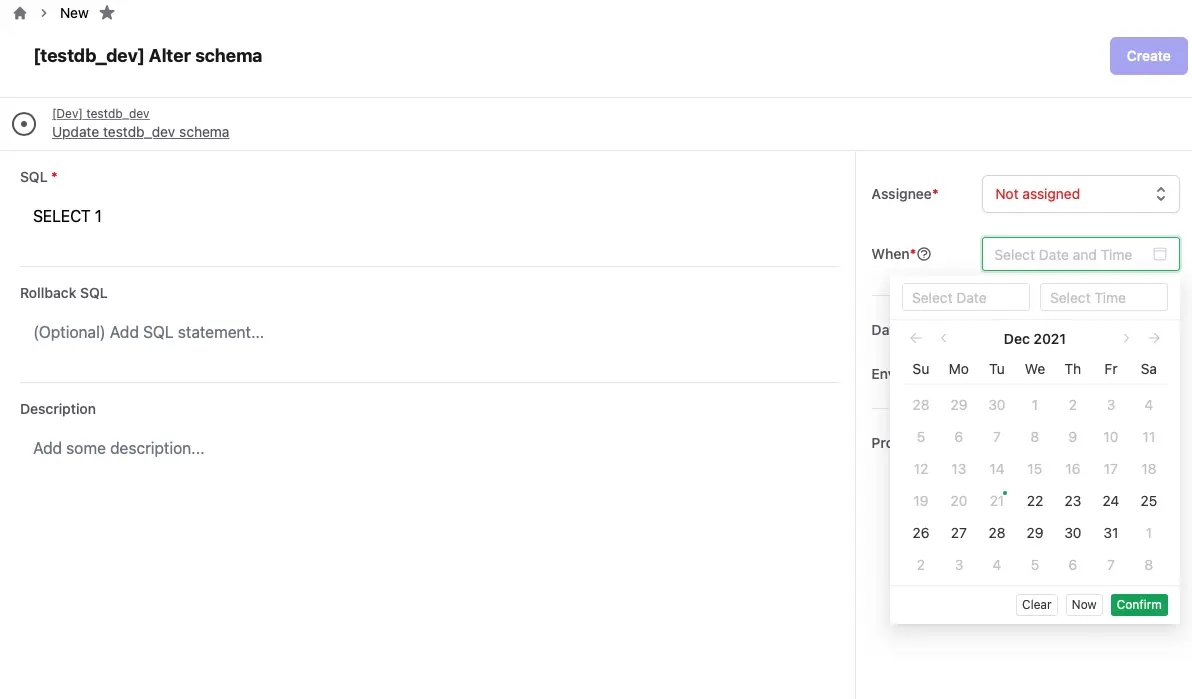Click the help icon next to When
The image size is (1192, 699).
pyautogui.click(x=924, y=254)
